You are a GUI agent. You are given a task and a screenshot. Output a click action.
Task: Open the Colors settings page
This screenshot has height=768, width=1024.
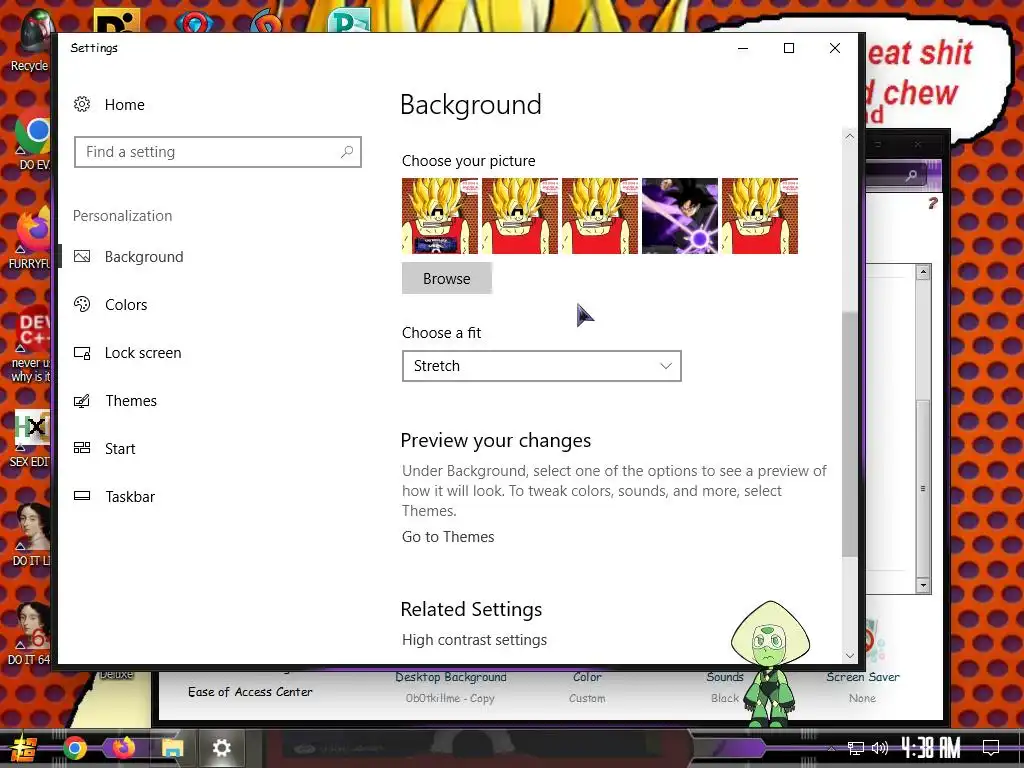(110, 304)
